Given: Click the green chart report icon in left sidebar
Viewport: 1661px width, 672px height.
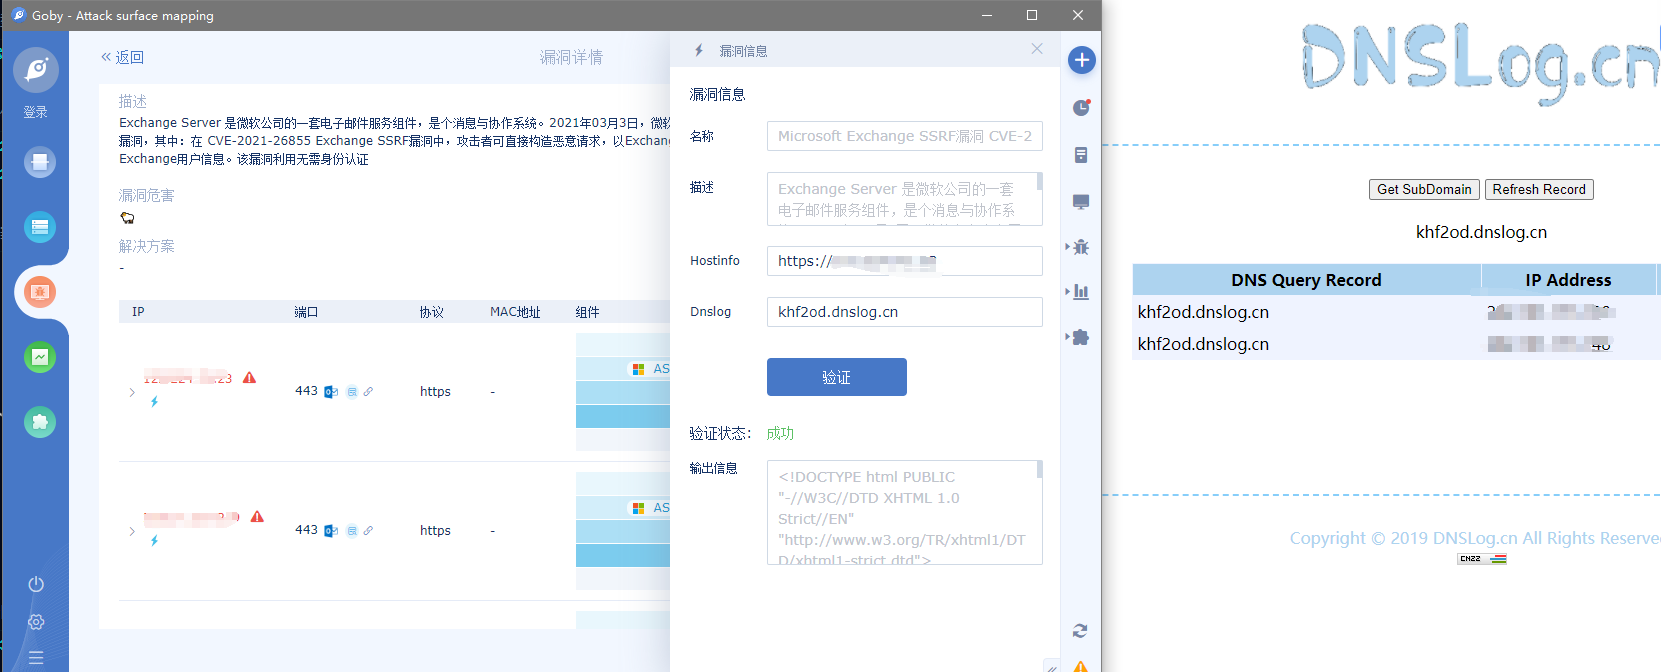Looking at the screenshot, I should [x=40, y=357].
